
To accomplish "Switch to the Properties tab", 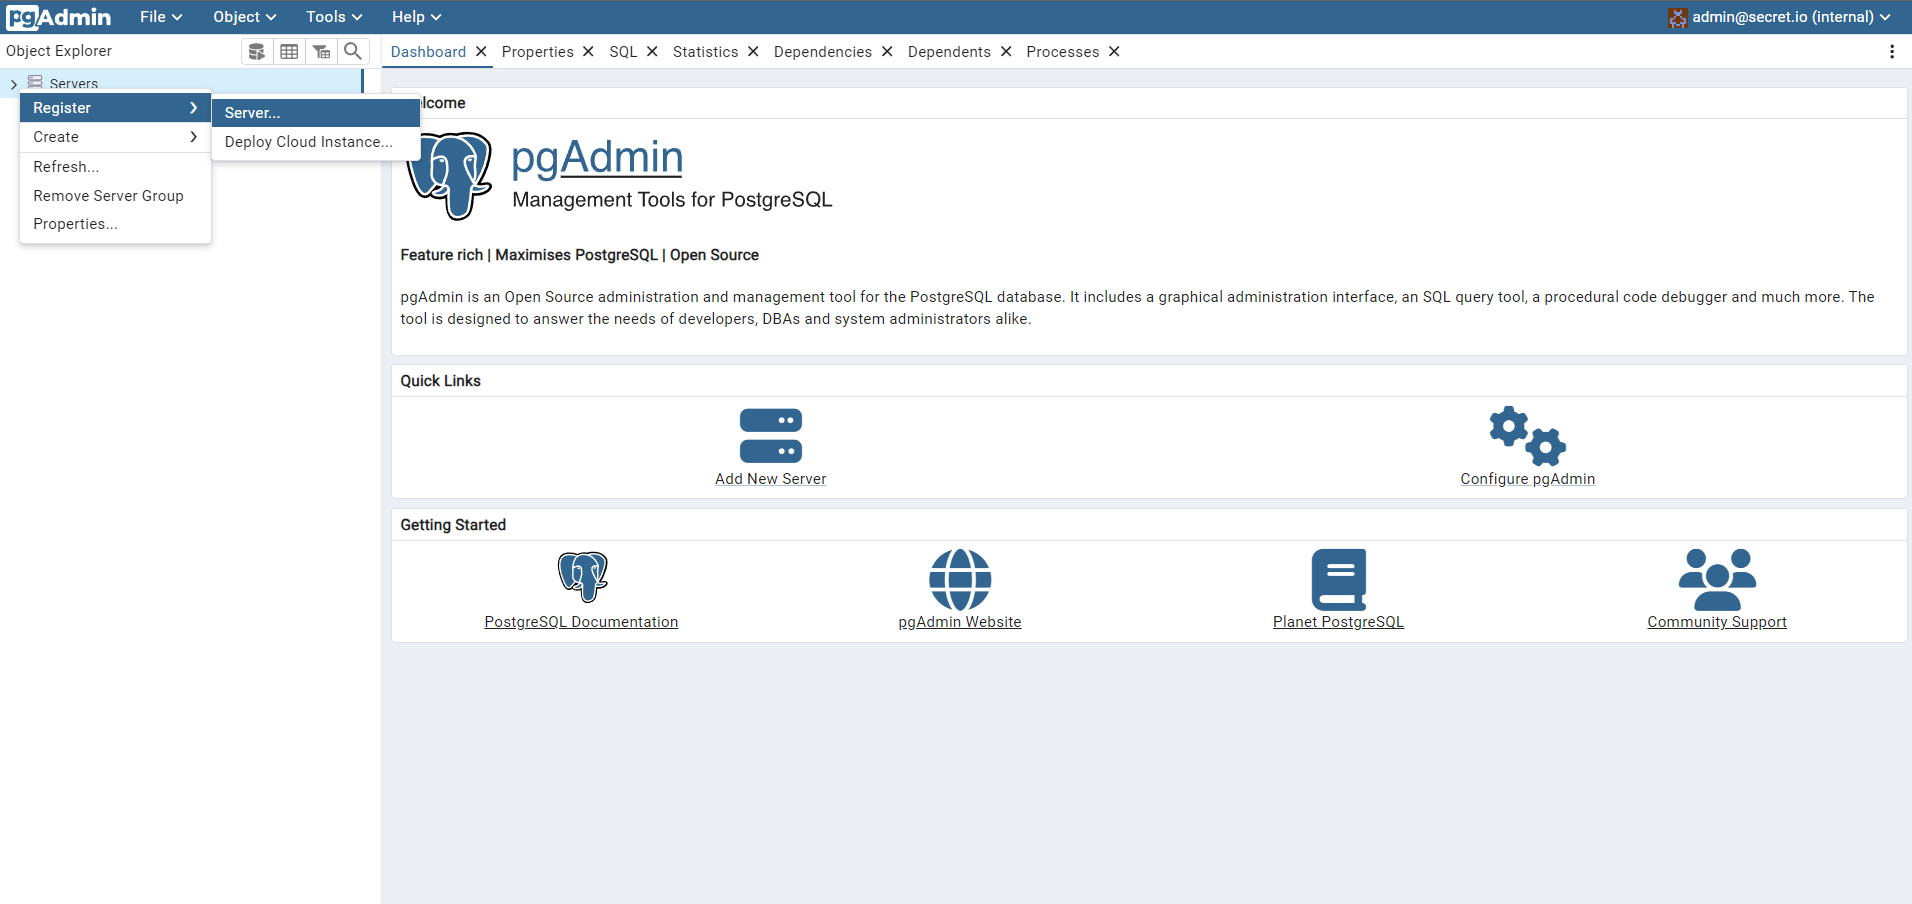I will (x=538, y=52).
